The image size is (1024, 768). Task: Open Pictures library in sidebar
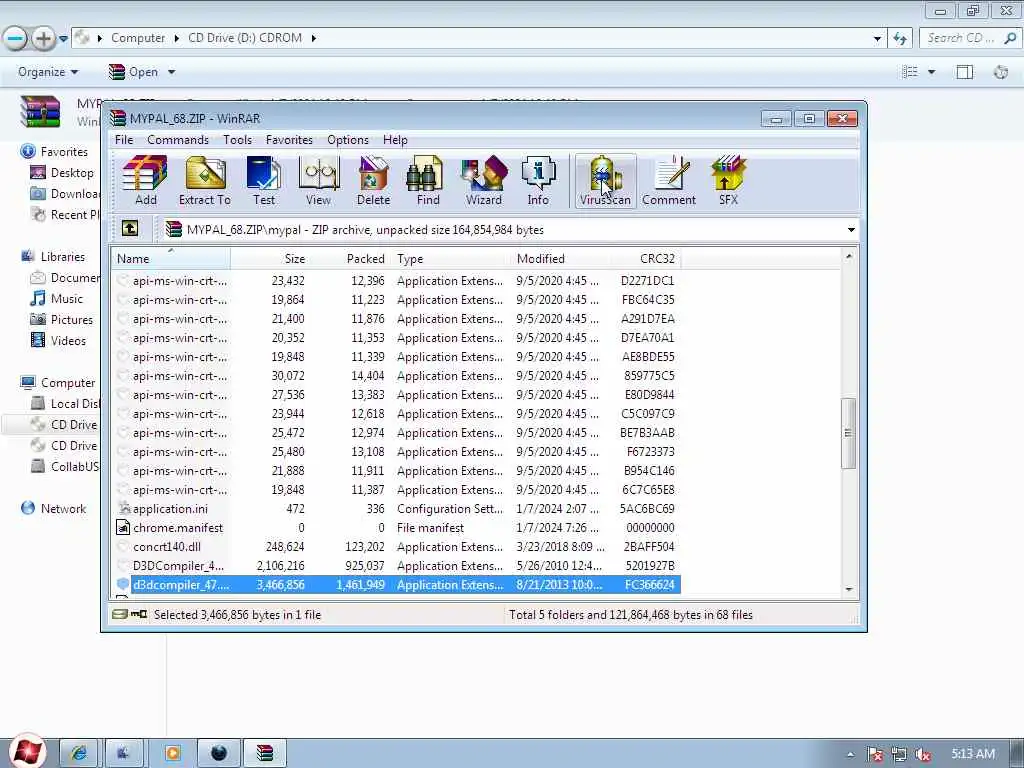62,320
